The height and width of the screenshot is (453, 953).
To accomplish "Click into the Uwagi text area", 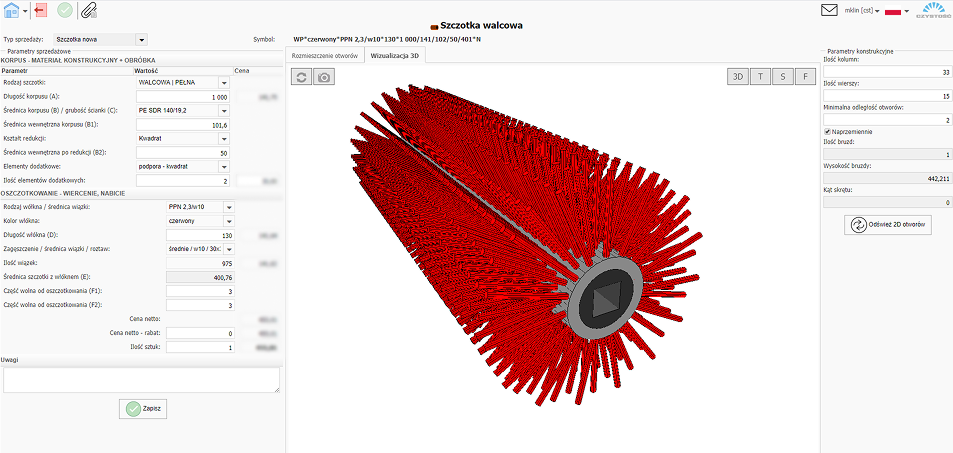I will point(142,379).
